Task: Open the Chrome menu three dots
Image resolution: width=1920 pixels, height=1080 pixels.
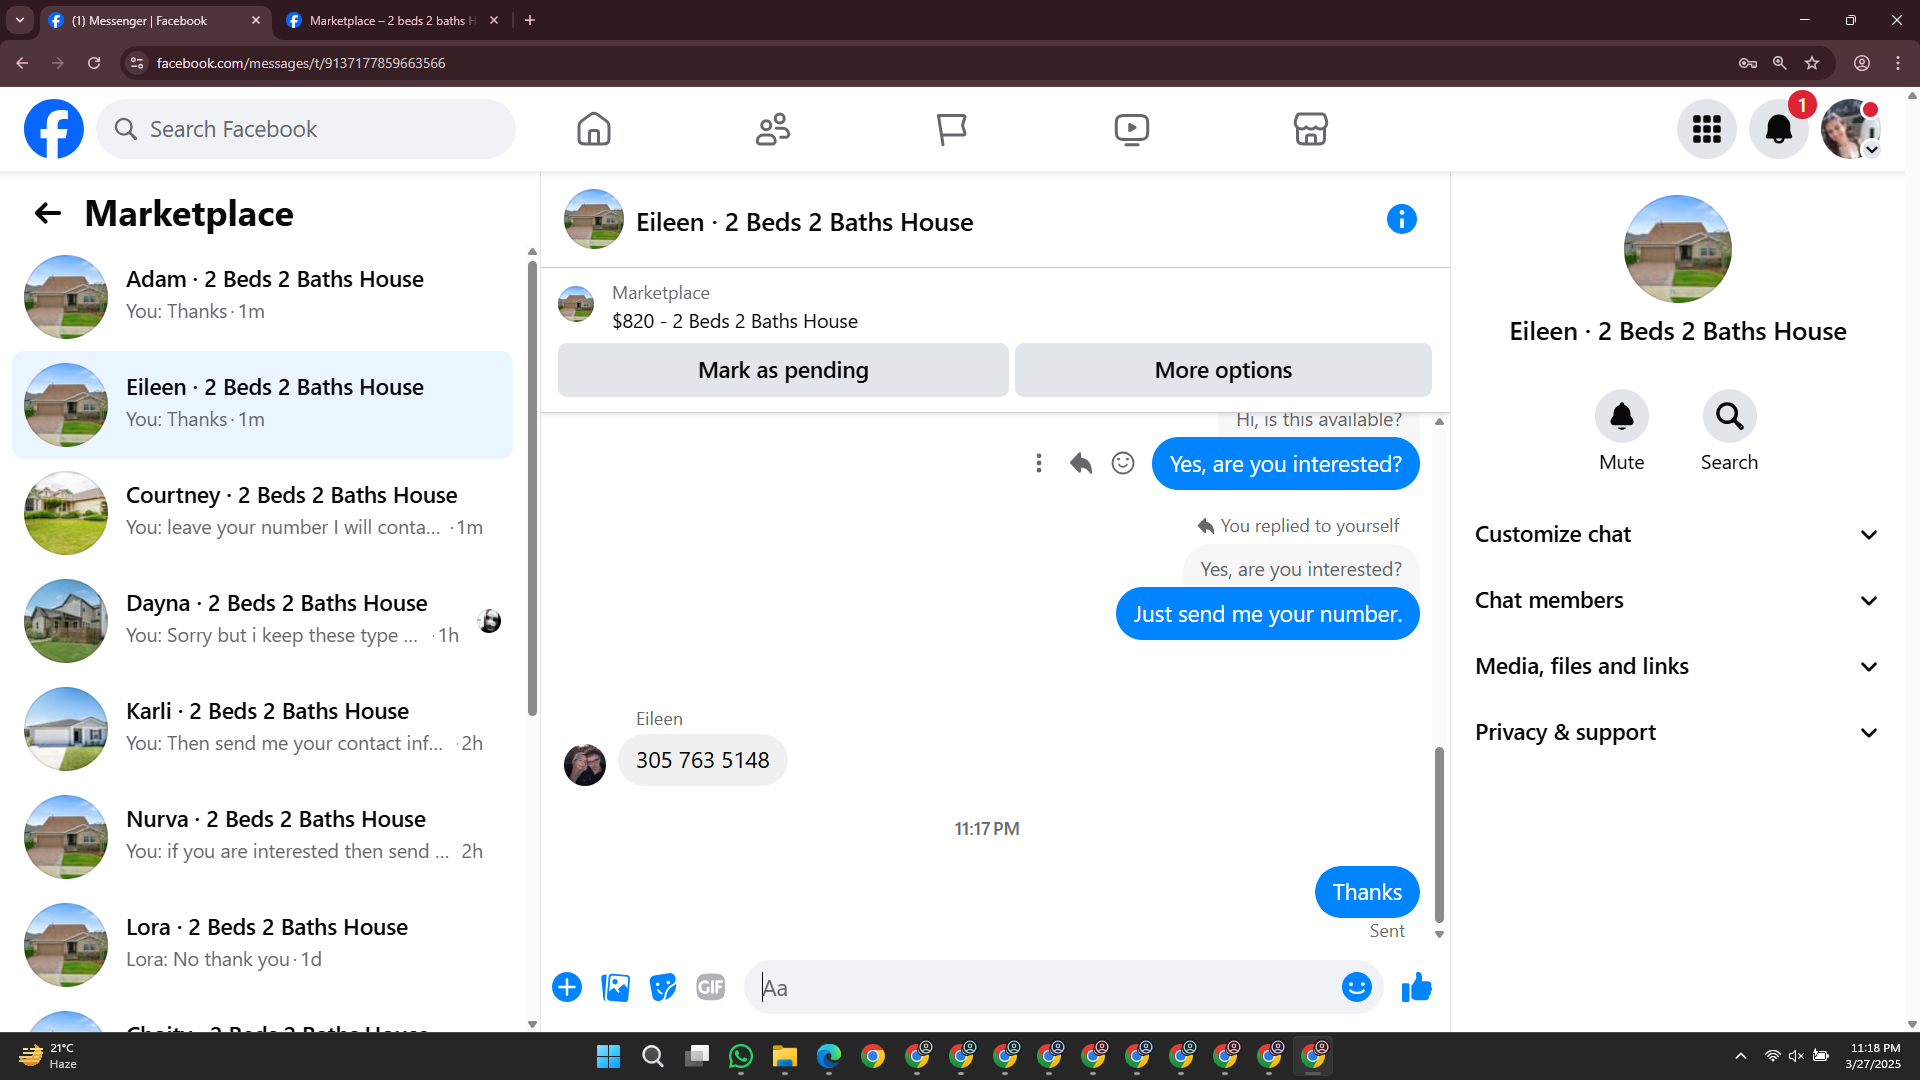Action: tap(1898, 63)
